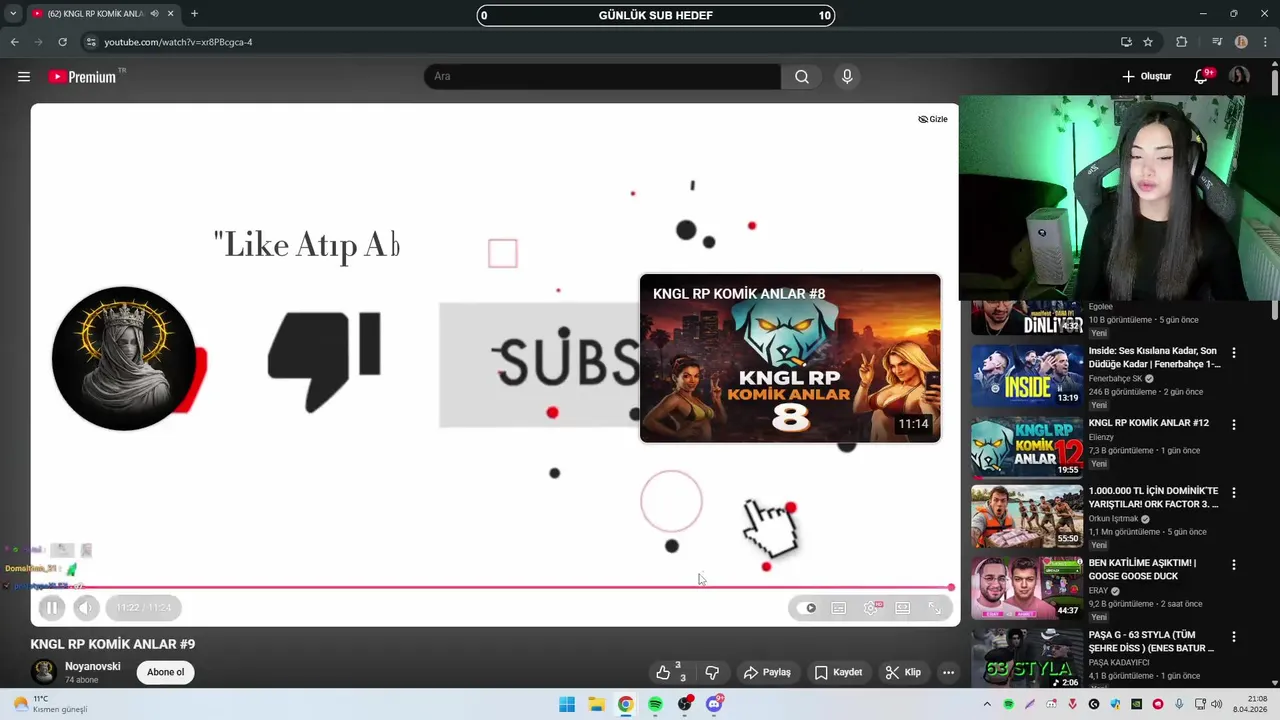Open Chrome media control icon
The width and height of the screenshot is (1280, 720).
click(x=1217, y=42)
